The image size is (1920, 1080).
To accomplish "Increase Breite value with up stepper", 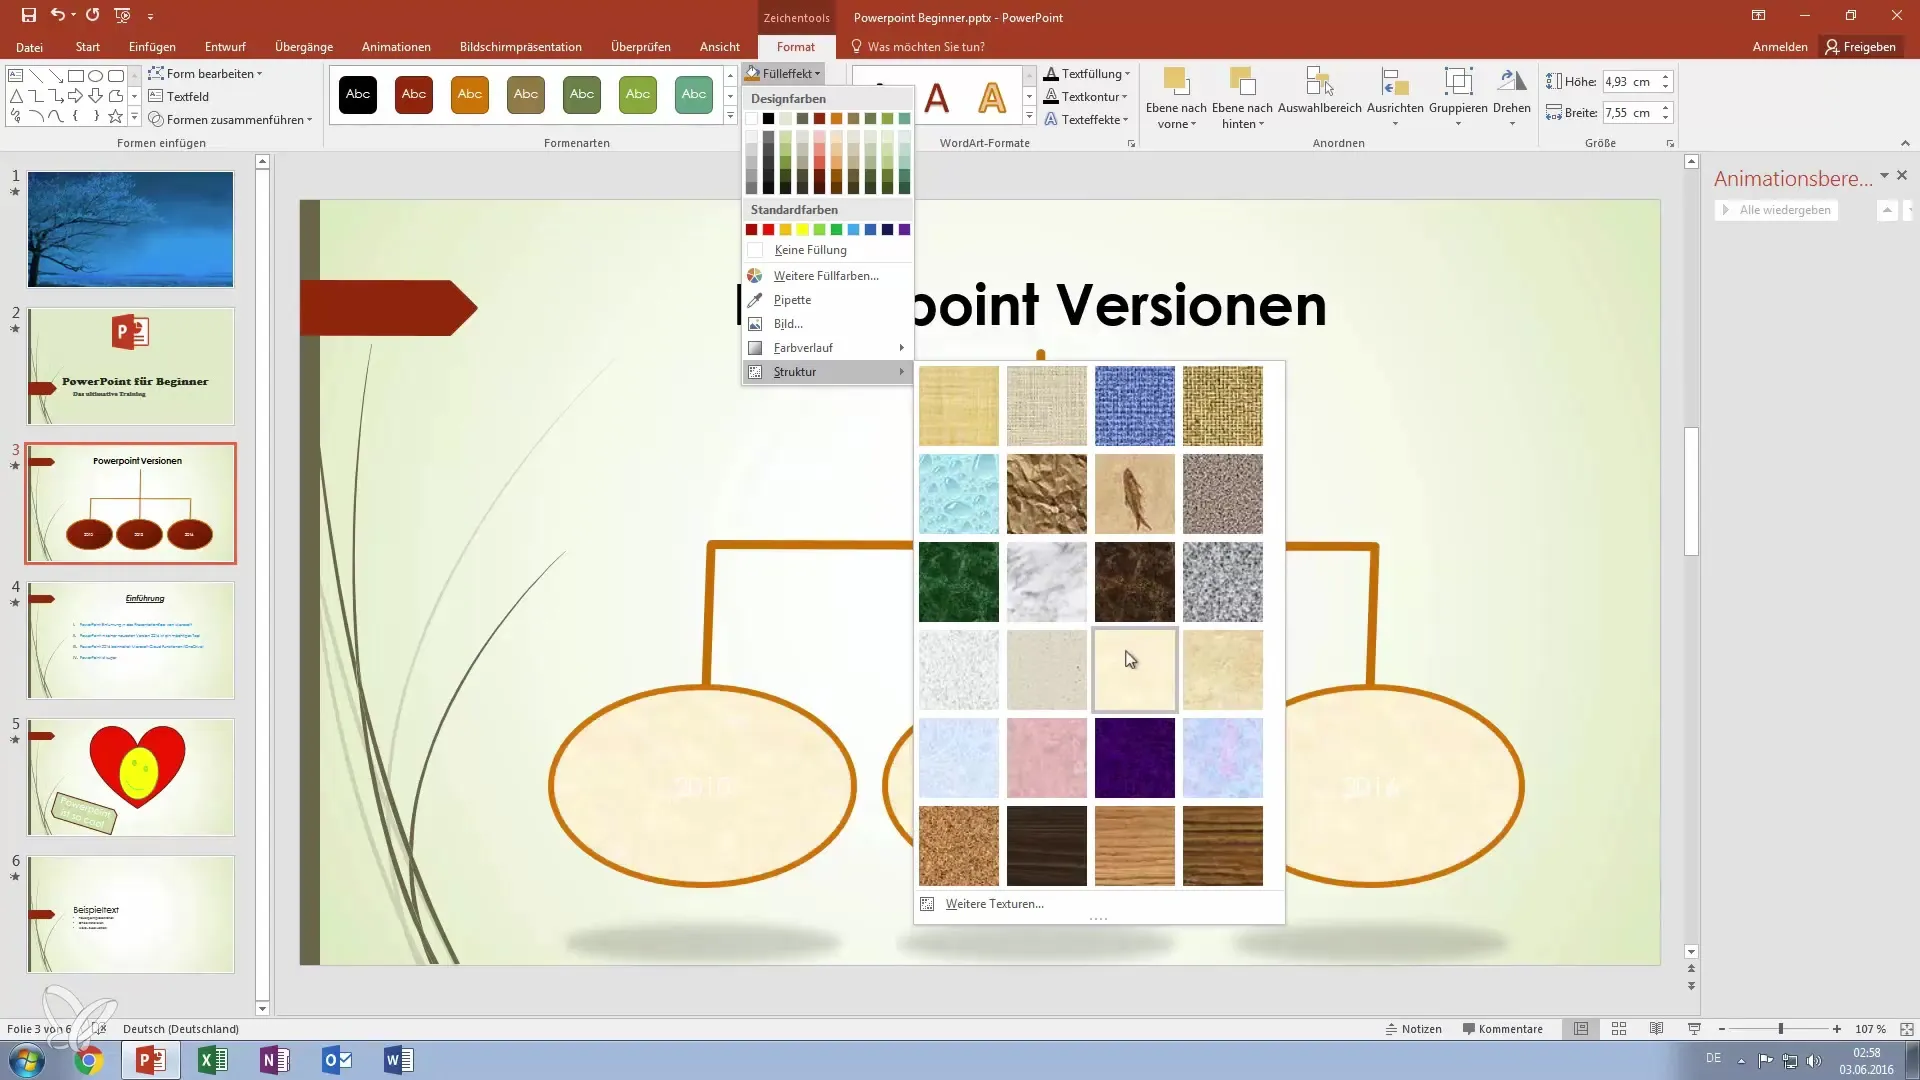I will [1666, 108].
